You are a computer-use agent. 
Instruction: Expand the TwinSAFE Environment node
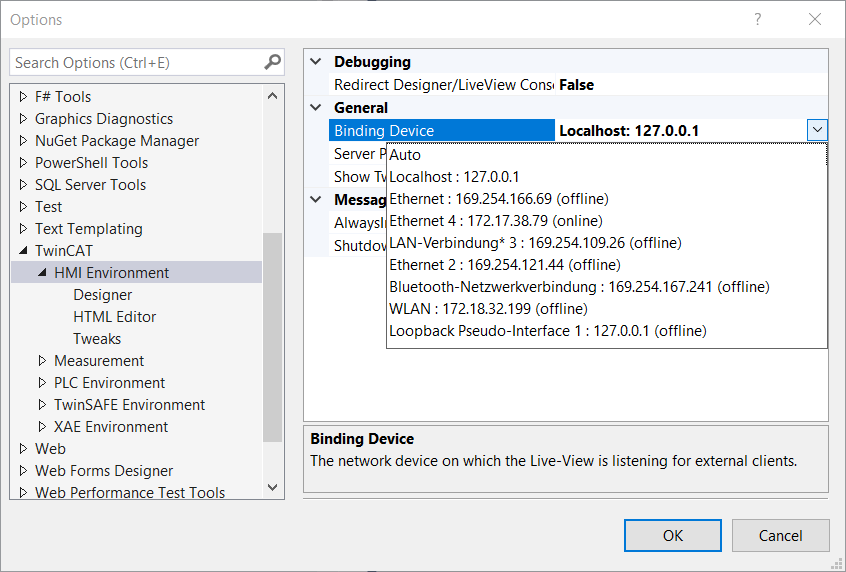coord(42,405)
